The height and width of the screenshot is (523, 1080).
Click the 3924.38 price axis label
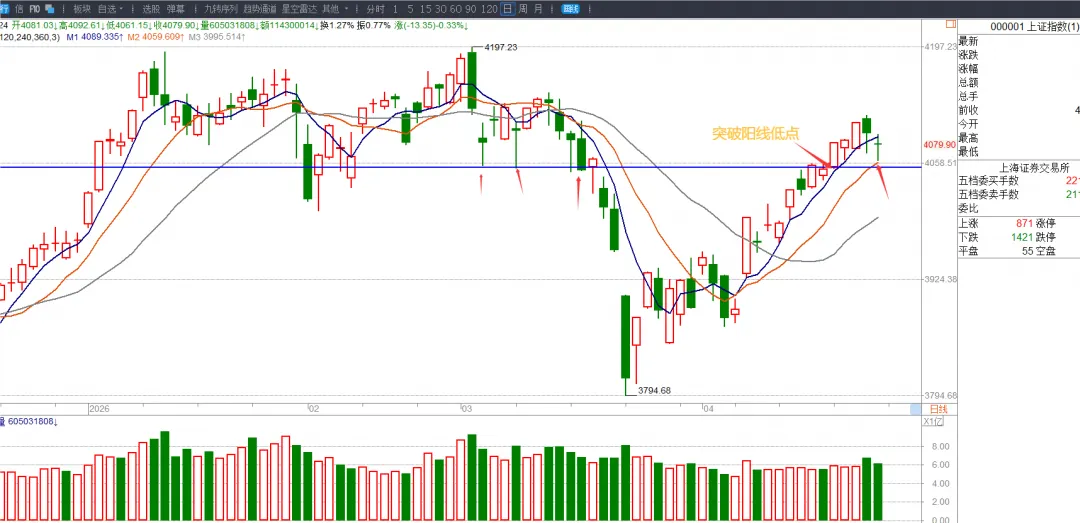click(x=940, y=280)
